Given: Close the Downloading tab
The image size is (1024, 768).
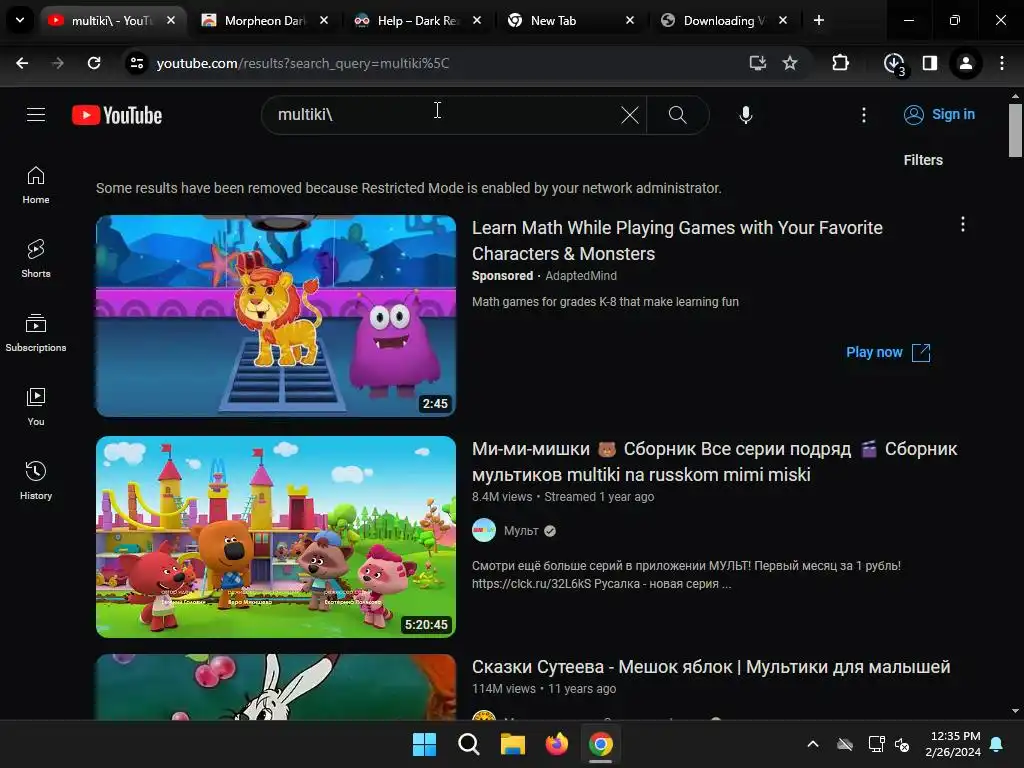Looking at the screenshot, I should [x=783, y=20].
